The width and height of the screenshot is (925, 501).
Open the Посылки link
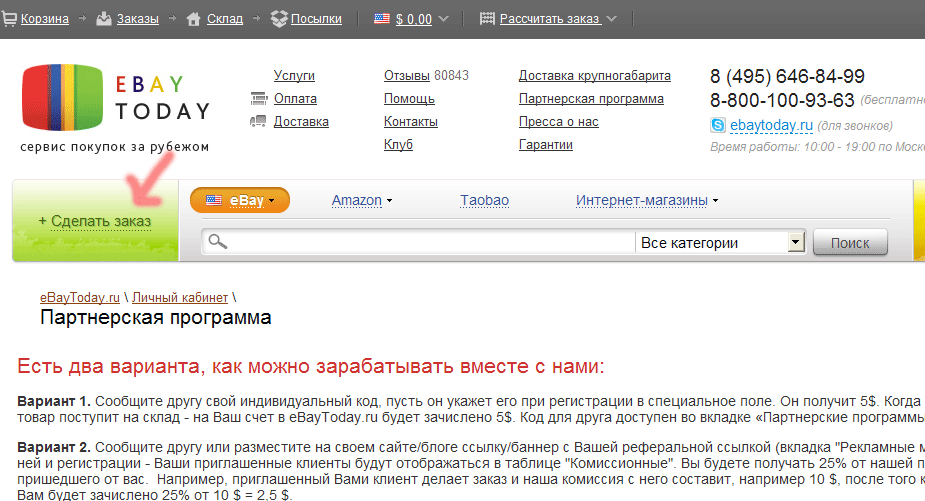(316, 19)
